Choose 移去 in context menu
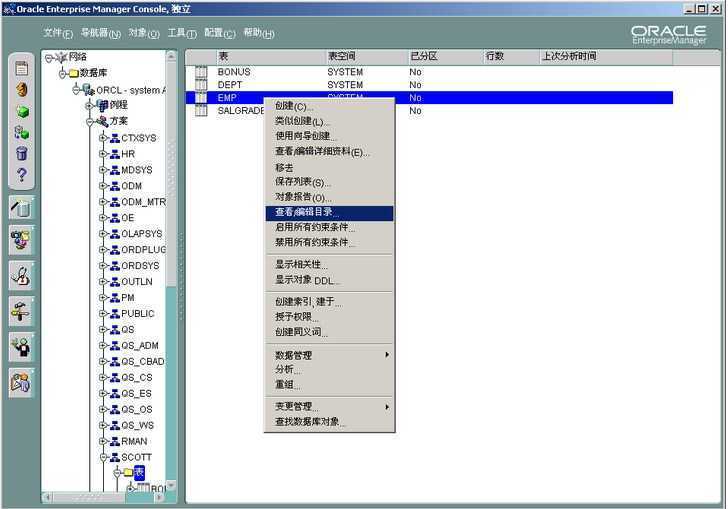Viewport: 728px width, 509px height. click(x=329, y=168)
